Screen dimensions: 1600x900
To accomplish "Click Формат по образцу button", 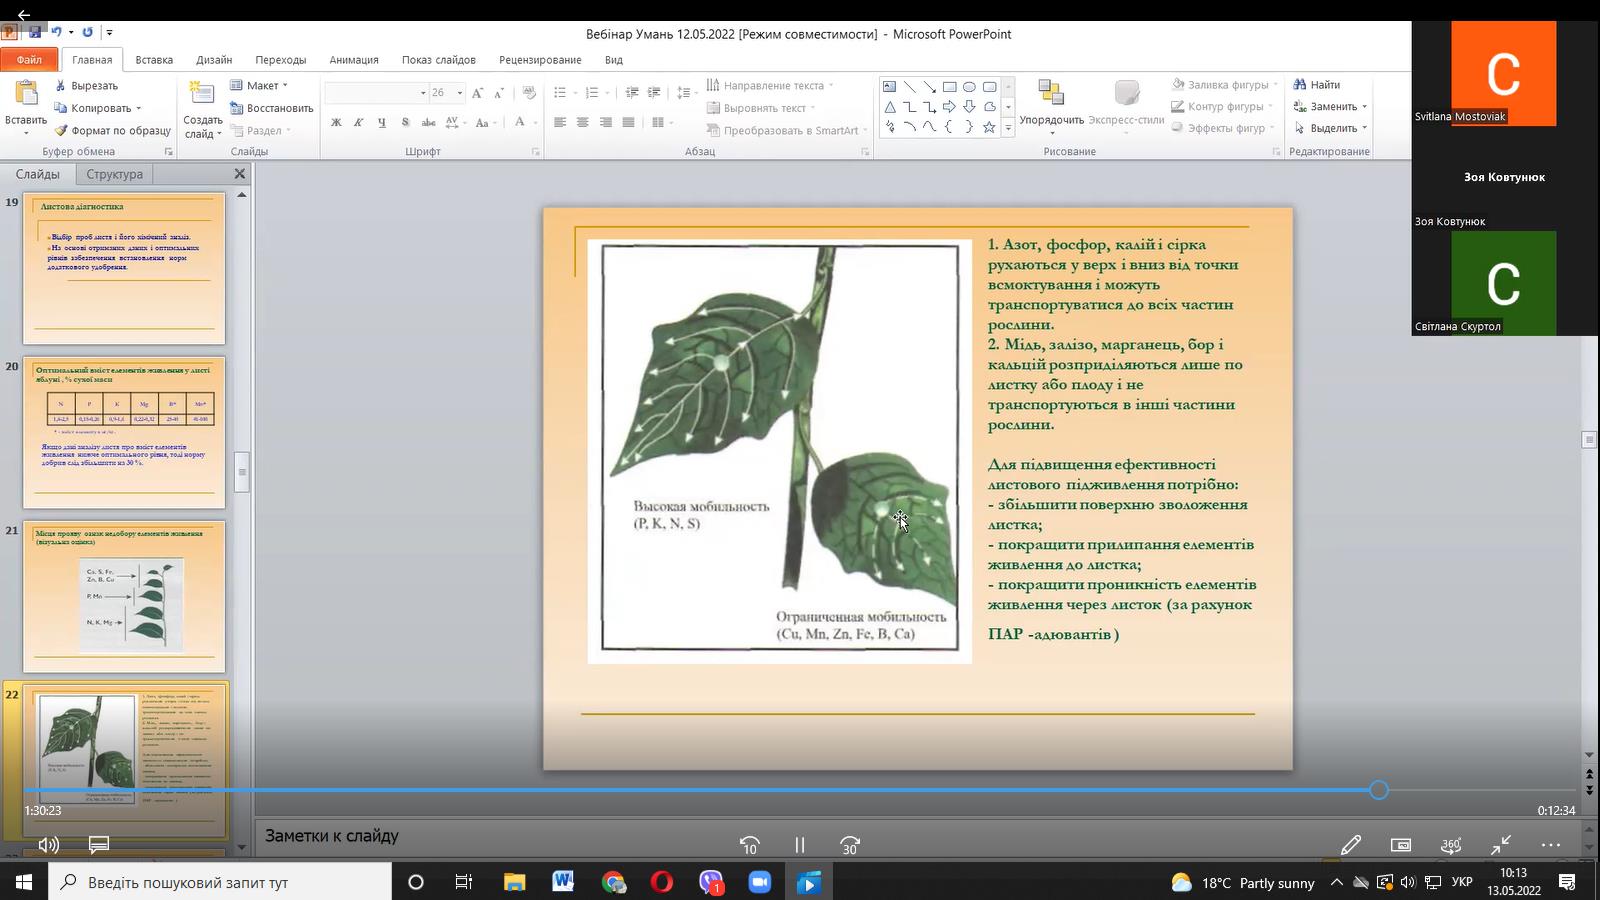I will pyautogui.click(x=113, y=130).
